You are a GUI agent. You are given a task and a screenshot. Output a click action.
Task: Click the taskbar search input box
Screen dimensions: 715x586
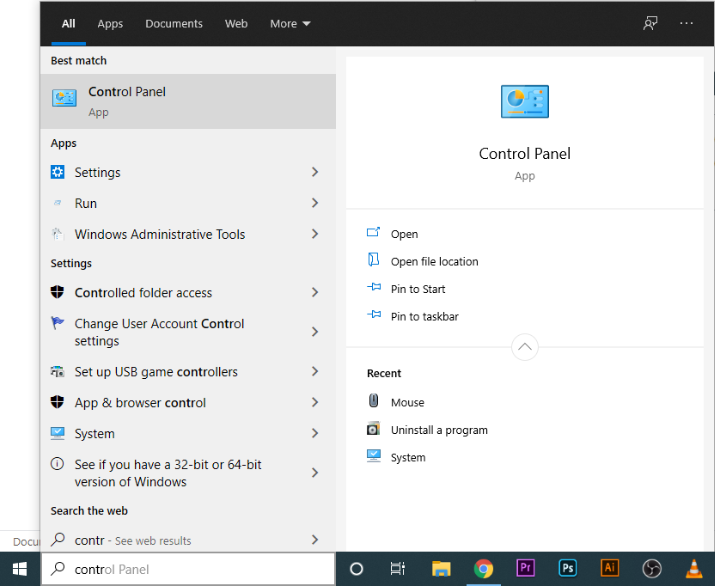click(188, 569)
